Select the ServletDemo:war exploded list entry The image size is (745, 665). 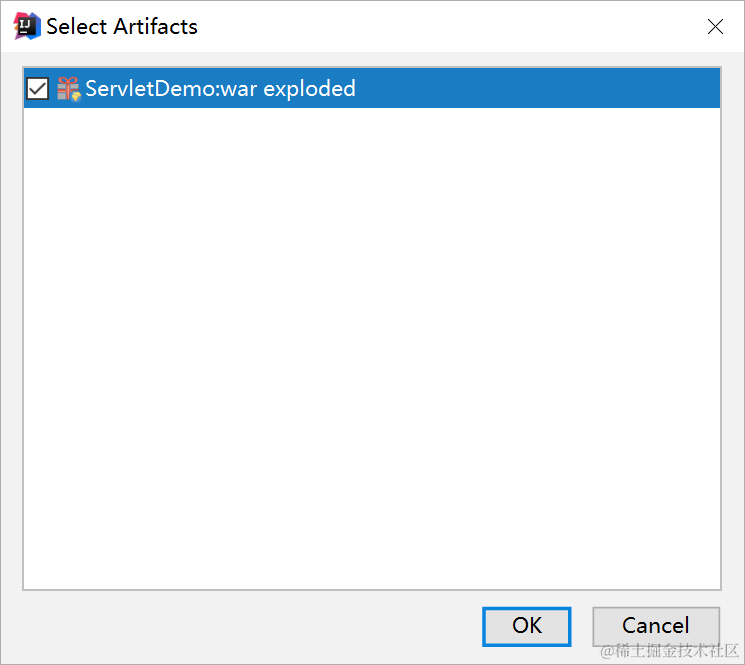[x=372, y=88]
